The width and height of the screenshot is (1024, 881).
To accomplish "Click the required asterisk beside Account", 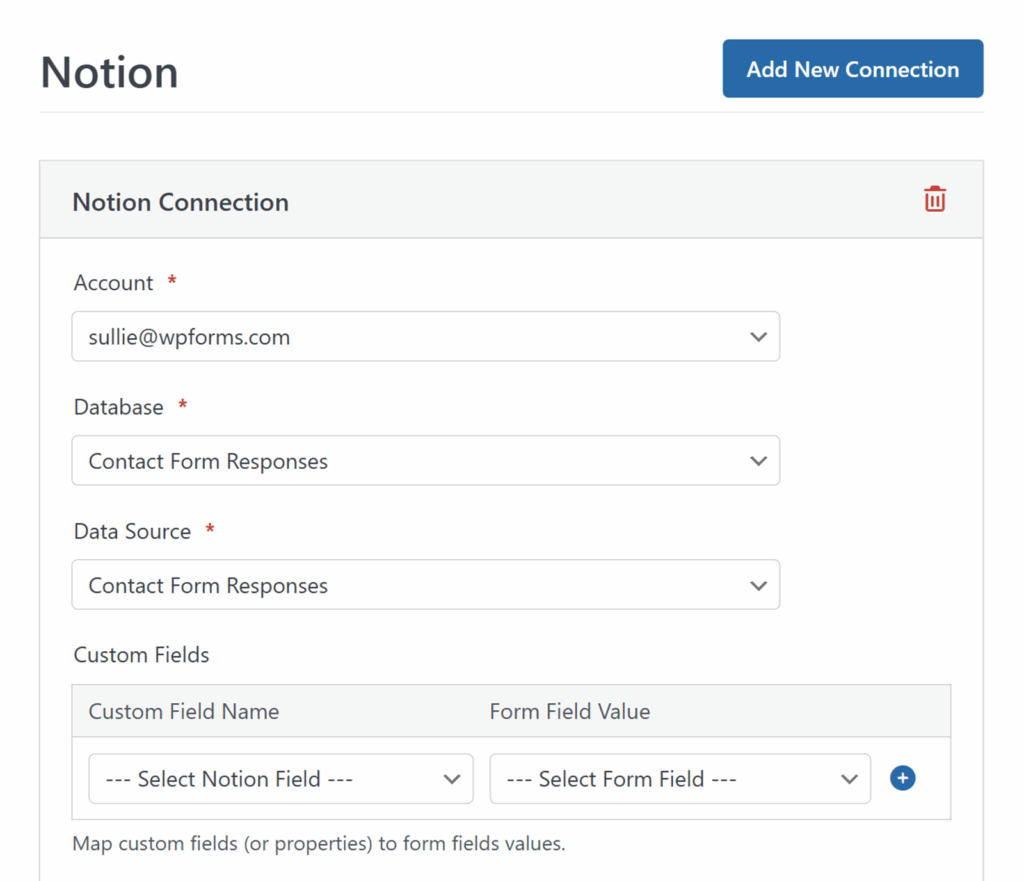I will (171, 283).
